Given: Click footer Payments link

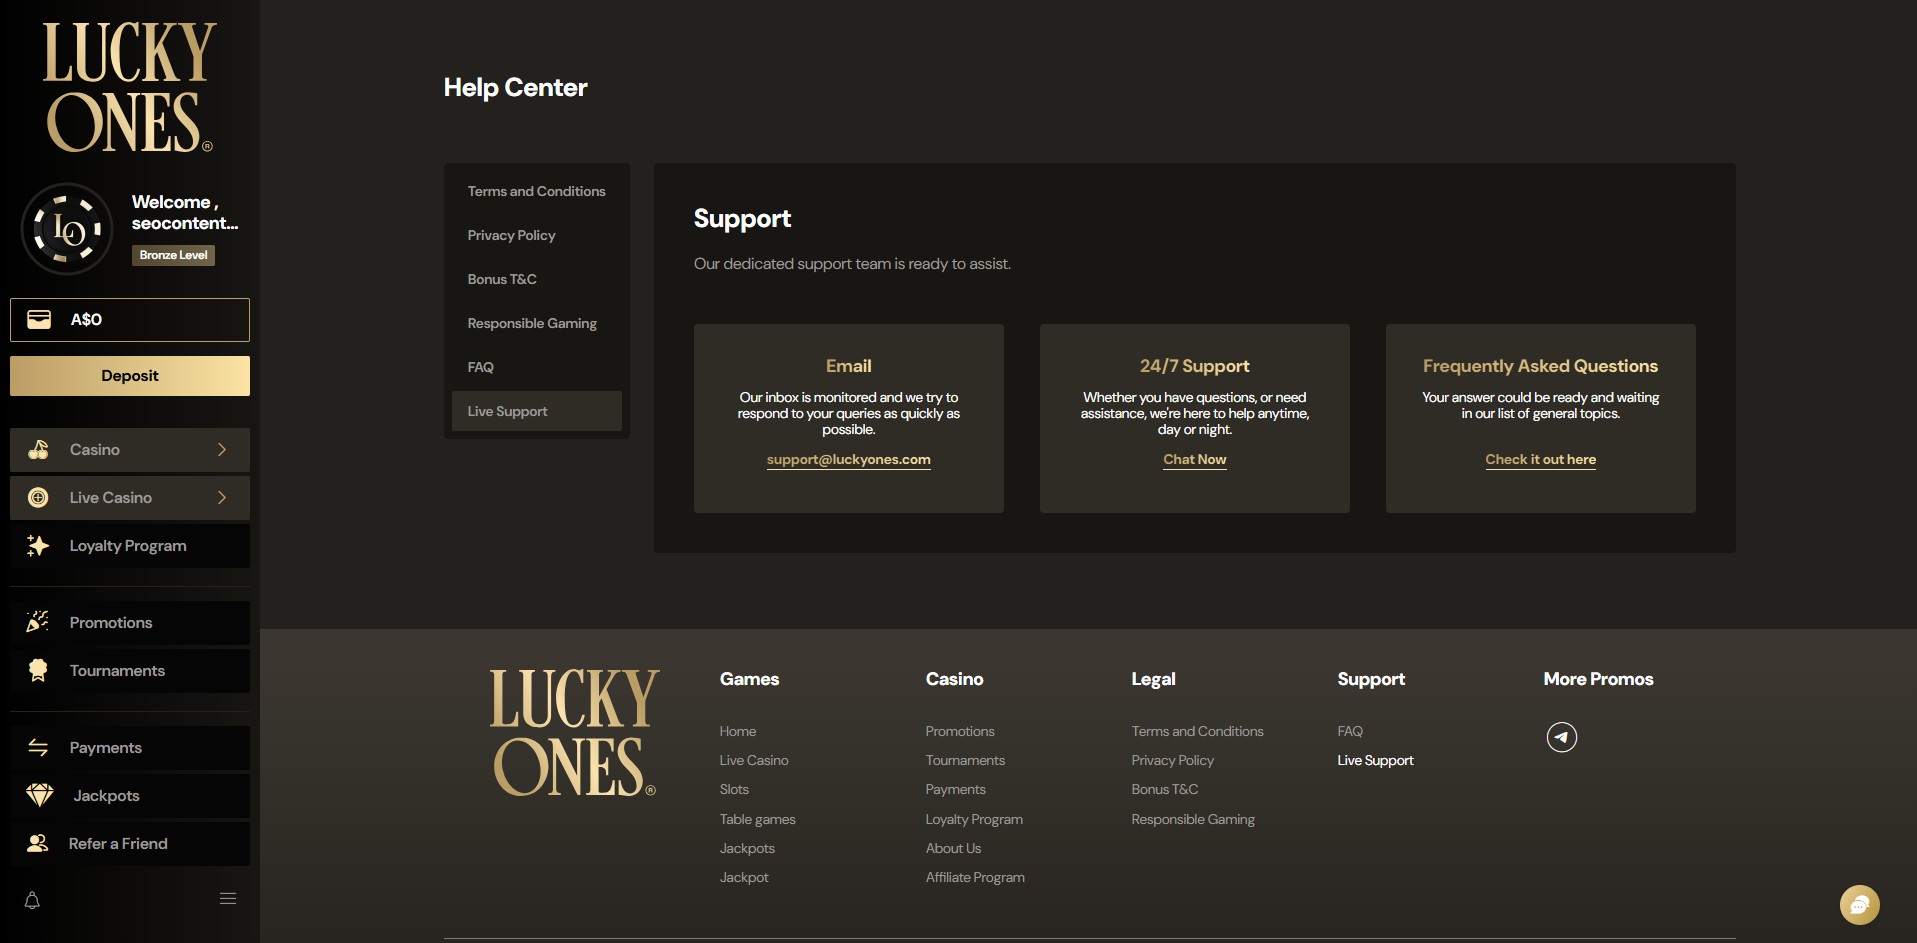Looking at the screenshot, I should click(955, 789).
